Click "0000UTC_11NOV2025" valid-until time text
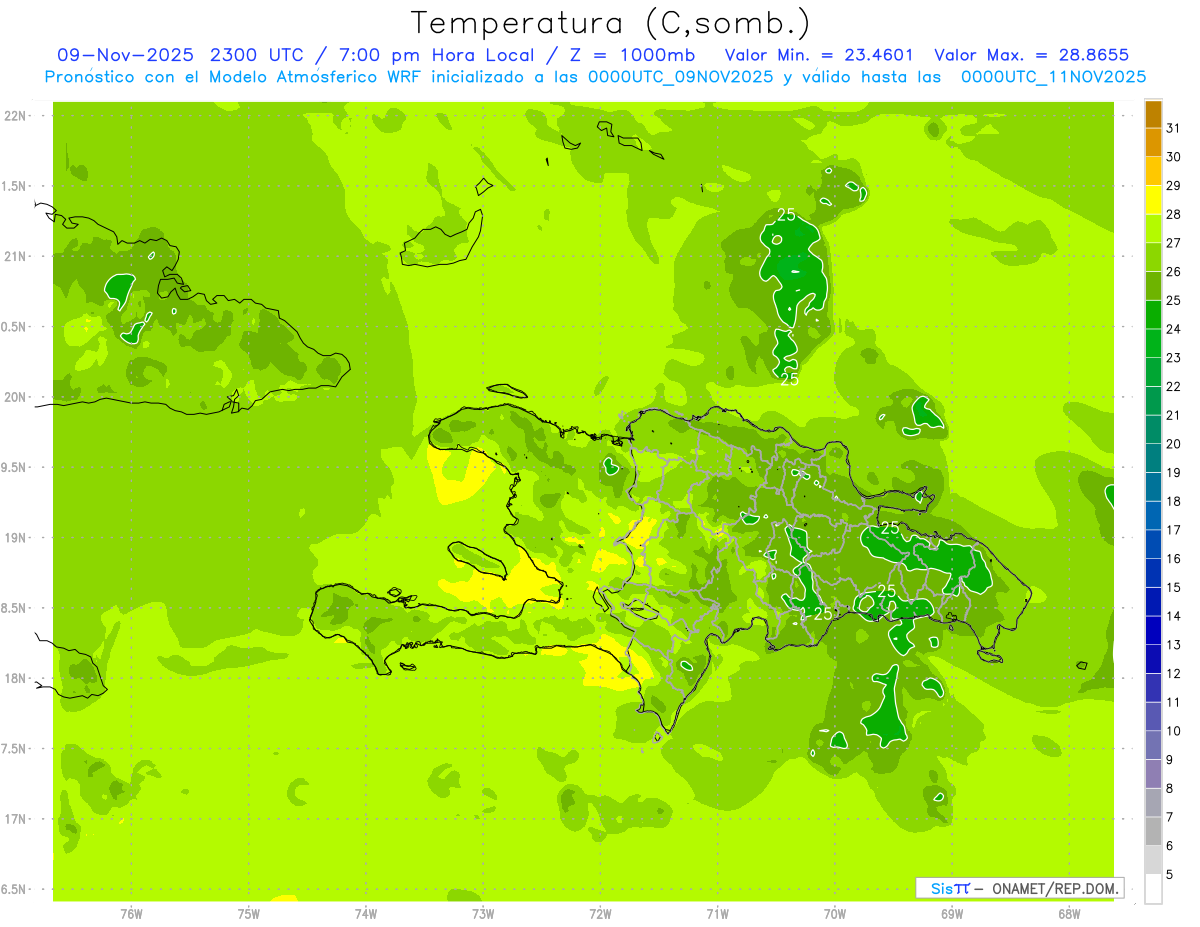The height and width of the screenshot is (927, 1200). coord(1053,77)
